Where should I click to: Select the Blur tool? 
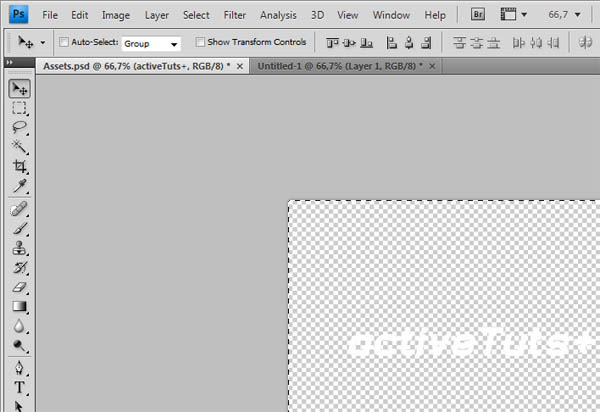[x=19, y=326]
